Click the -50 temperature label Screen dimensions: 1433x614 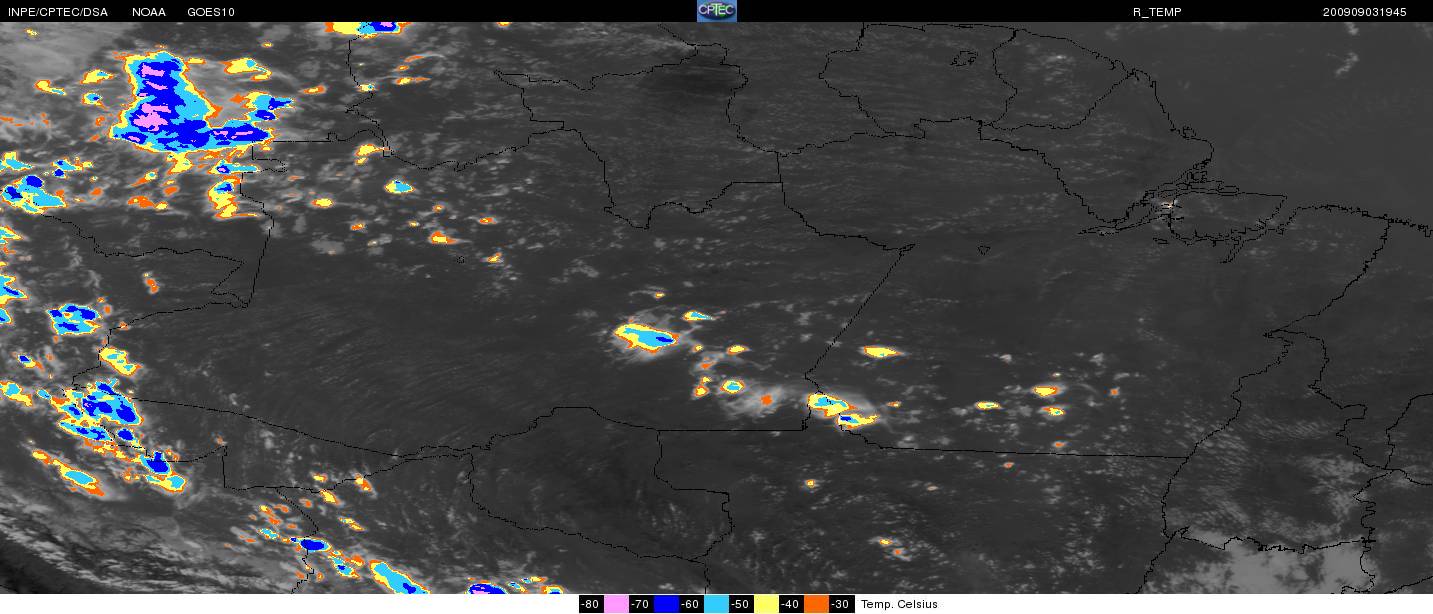pyautogui.click(x=740, y=604)
